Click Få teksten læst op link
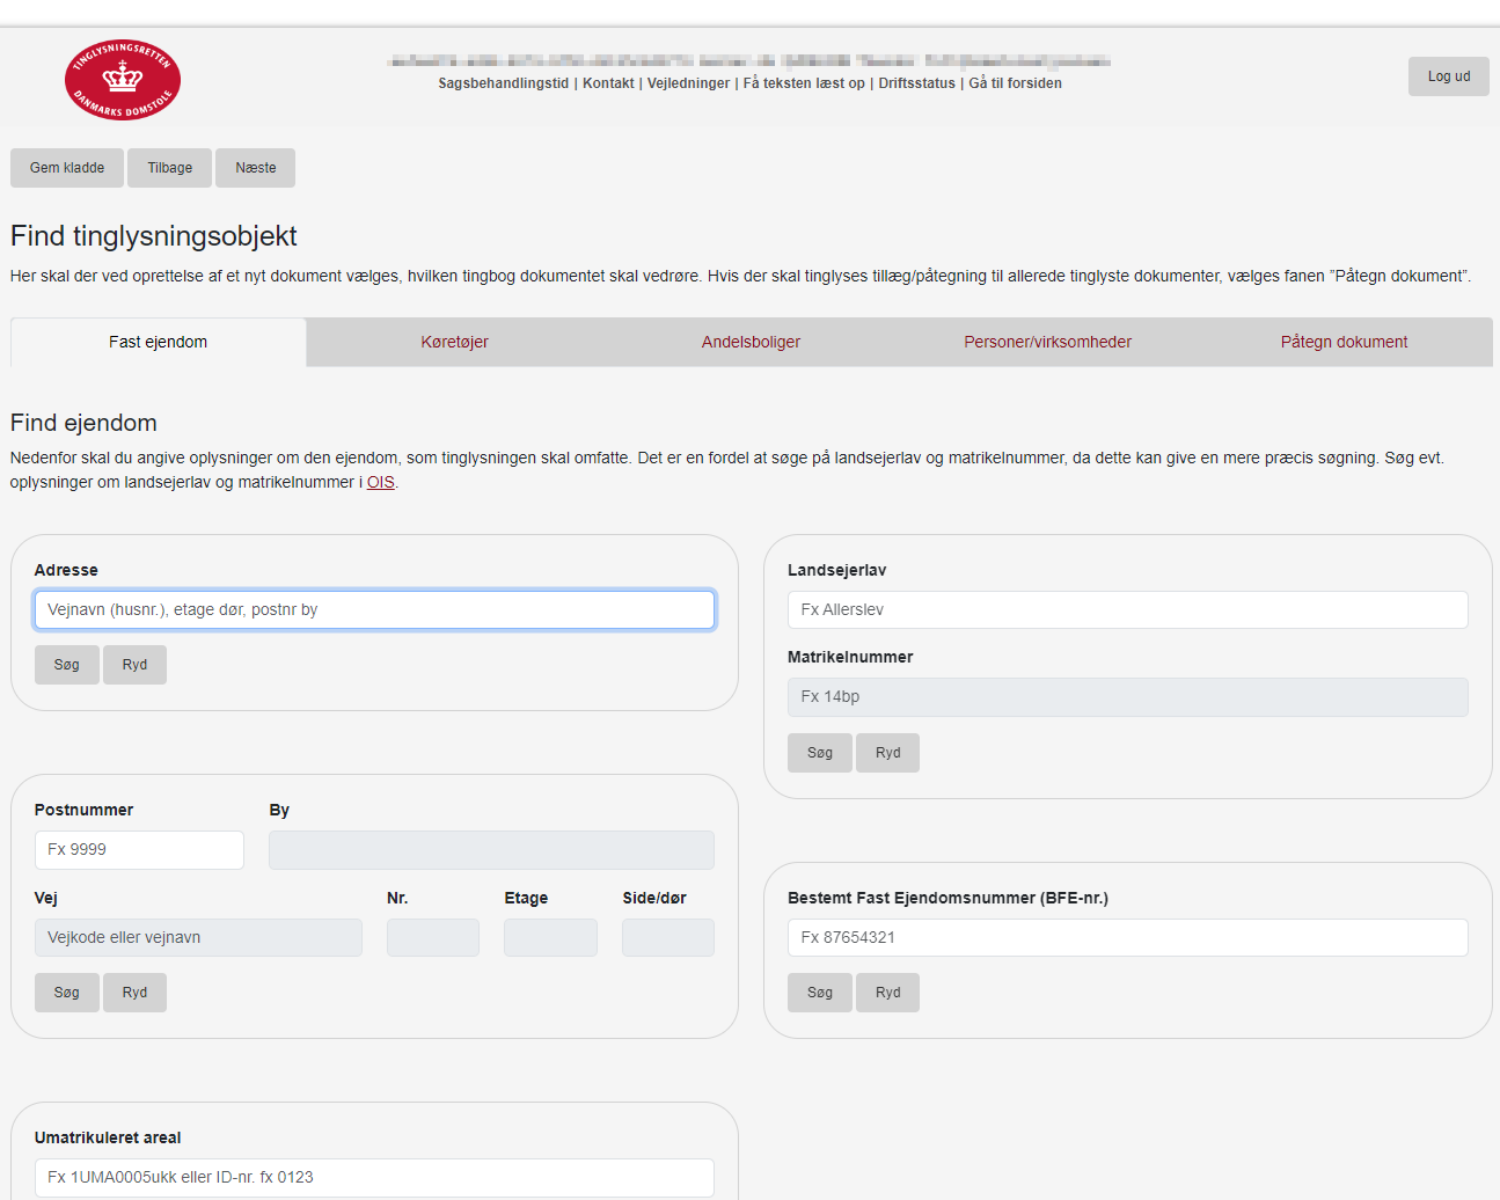Screen dimensions: 1500x1200 pos(803,83)
